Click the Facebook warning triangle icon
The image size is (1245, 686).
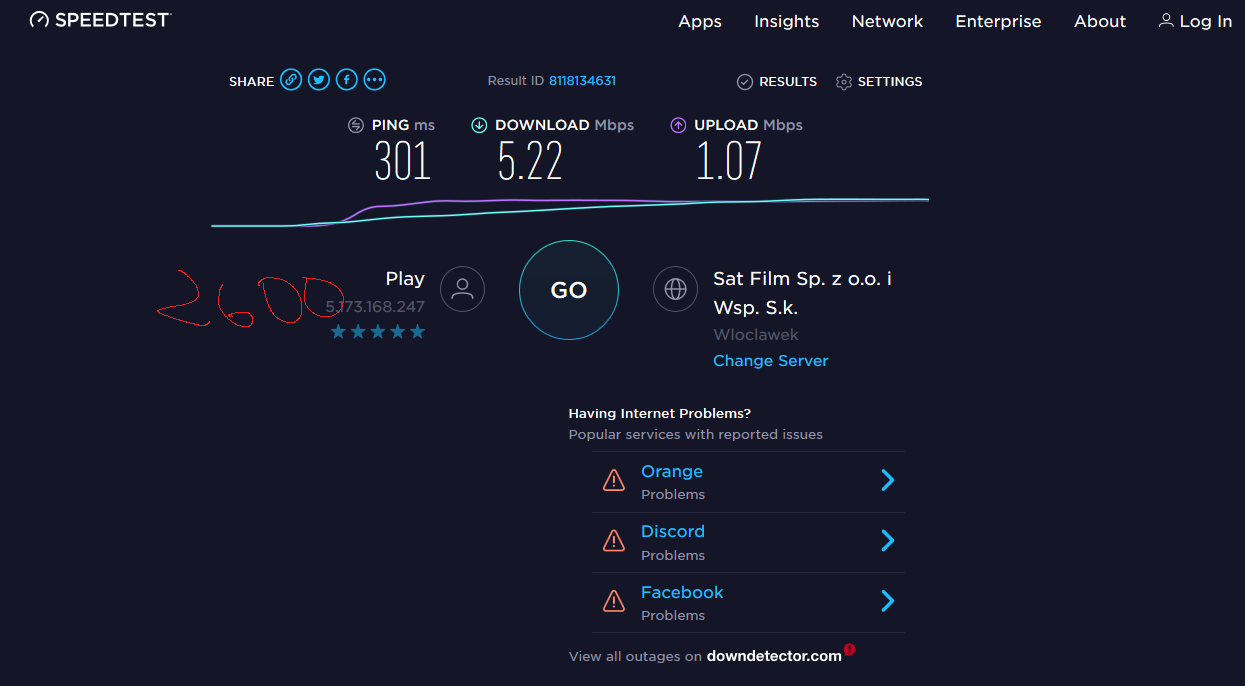point(614,602)
